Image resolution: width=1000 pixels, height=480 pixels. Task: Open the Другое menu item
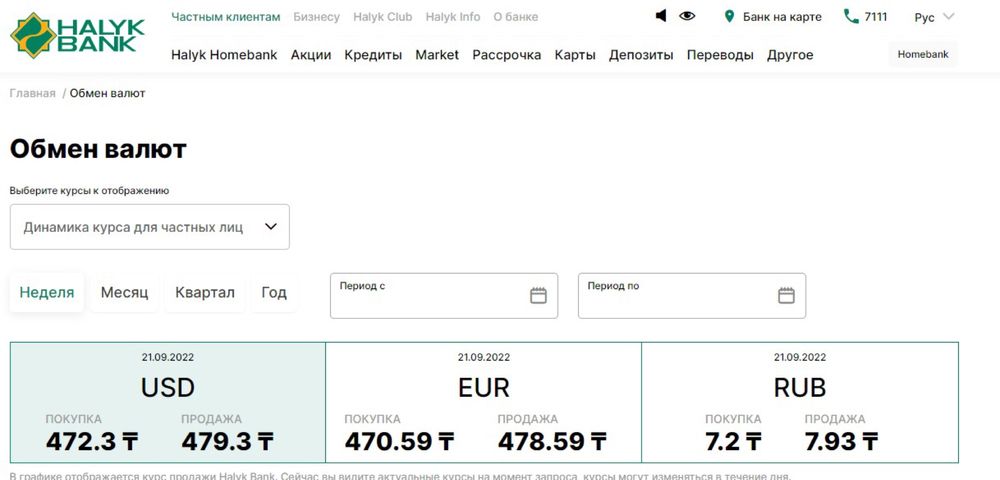pyautogui.click(x=790, y=55)
